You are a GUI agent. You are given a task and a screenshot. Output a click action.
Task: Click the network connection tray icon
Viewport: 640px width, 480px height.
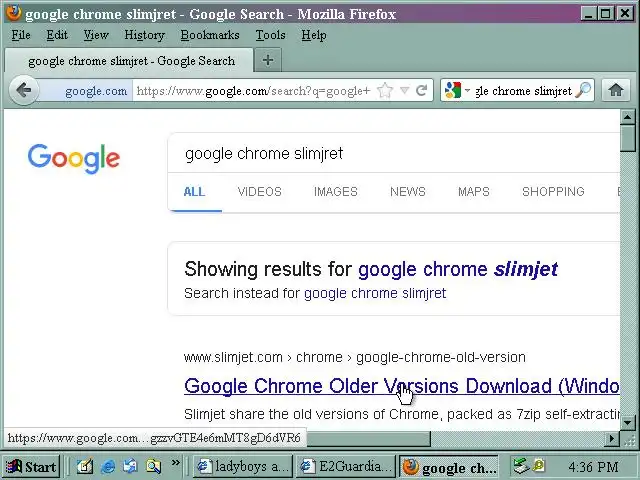(521, 466)
